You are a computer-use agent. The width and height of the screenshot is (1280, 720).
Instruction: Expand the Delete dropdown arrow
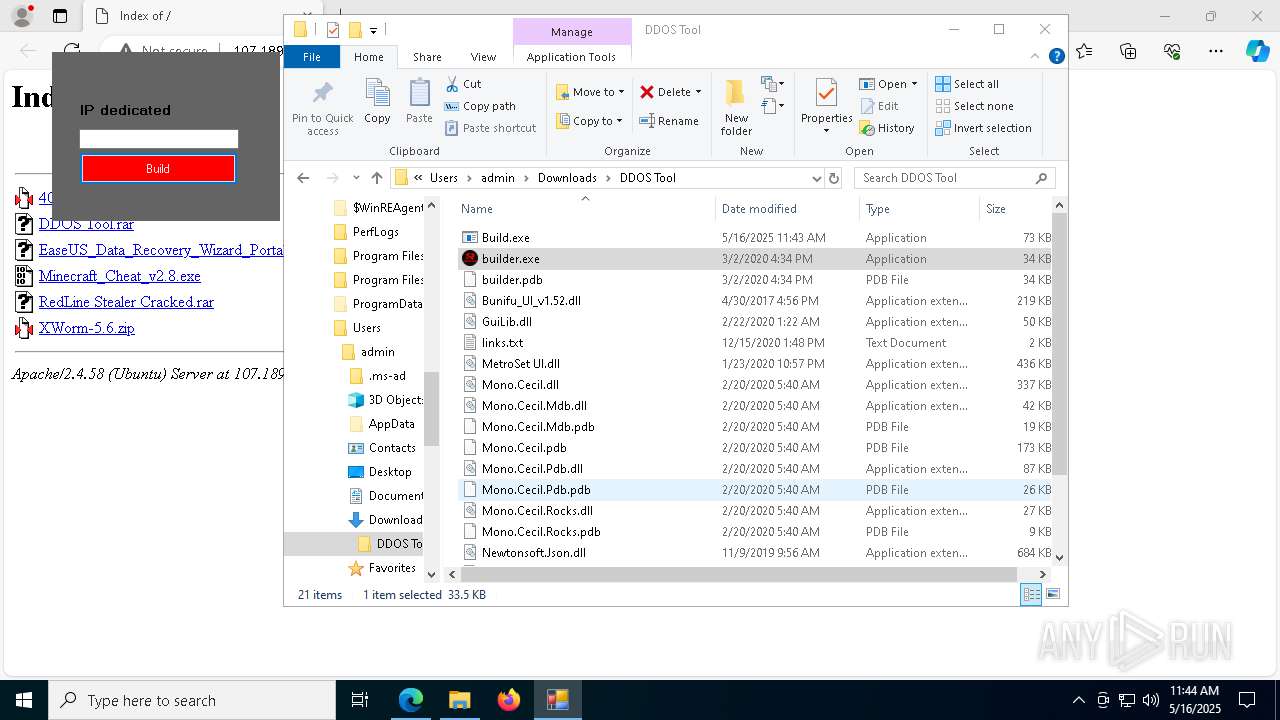click(698, 92)
